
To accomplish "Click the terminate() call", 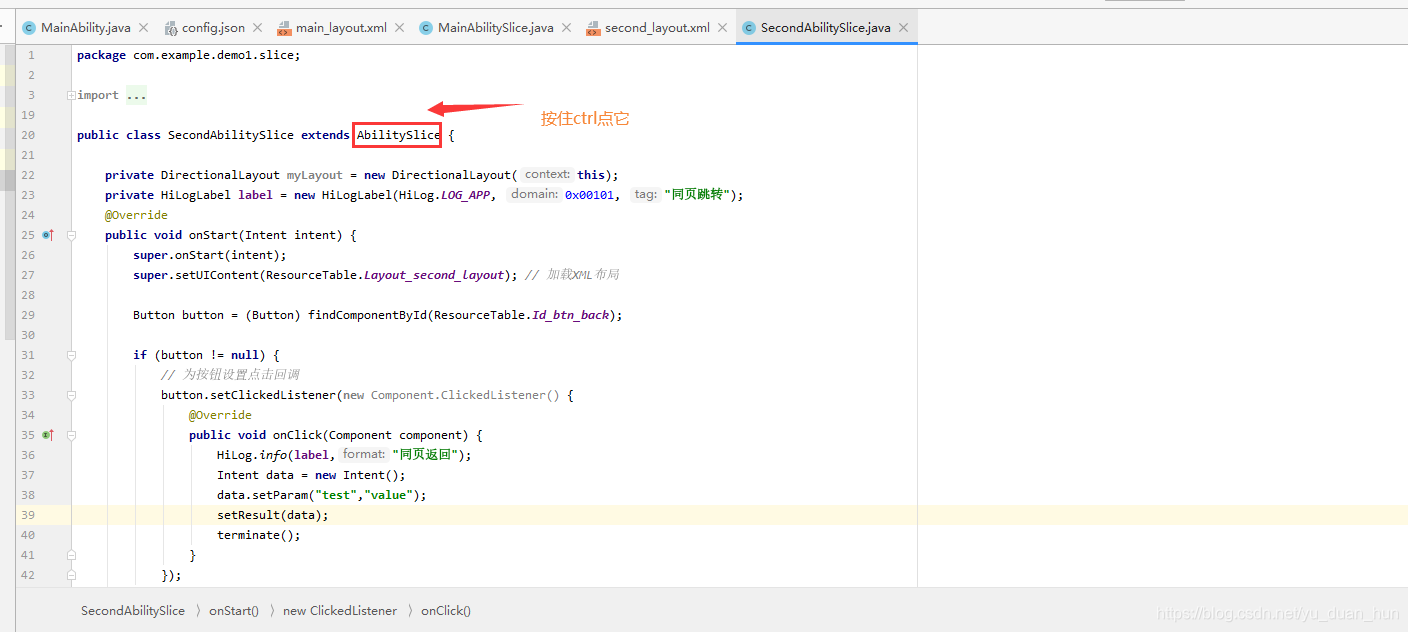I will coord(259,535).
